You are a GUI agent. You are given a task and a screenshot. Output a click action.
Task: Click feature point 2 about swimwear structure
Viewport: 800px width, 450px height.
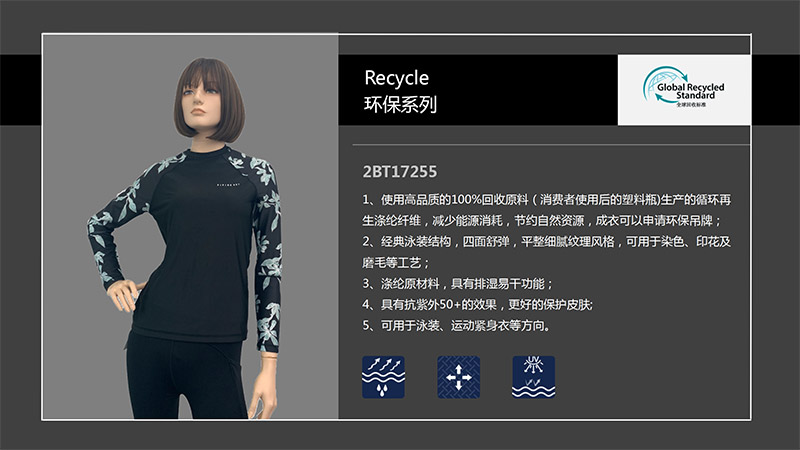(546, 252)
